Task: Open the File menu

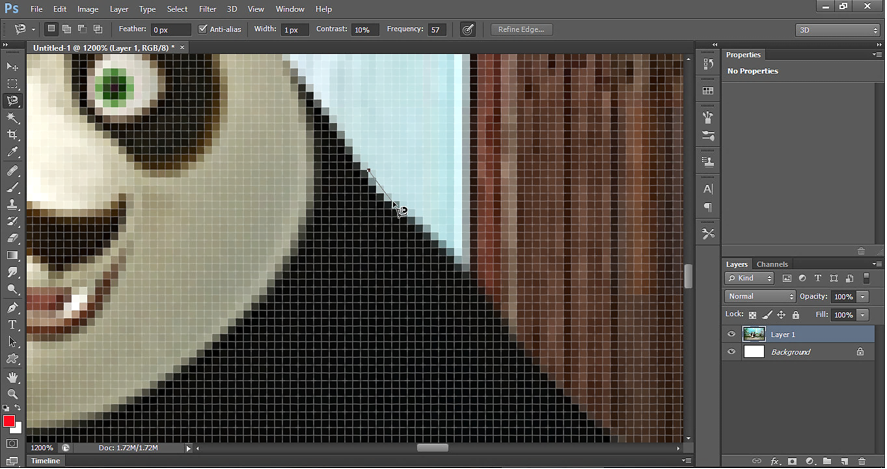Action: 36,9
